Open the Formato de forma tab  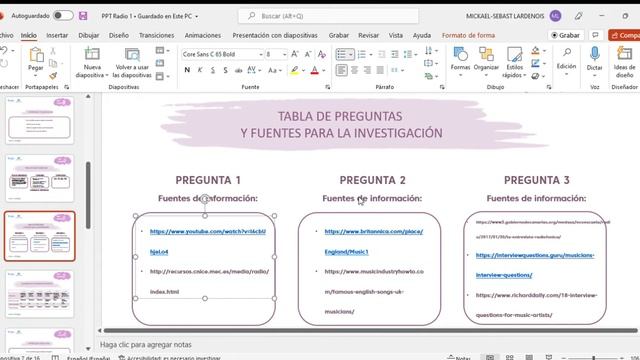[x=468, y=36]
